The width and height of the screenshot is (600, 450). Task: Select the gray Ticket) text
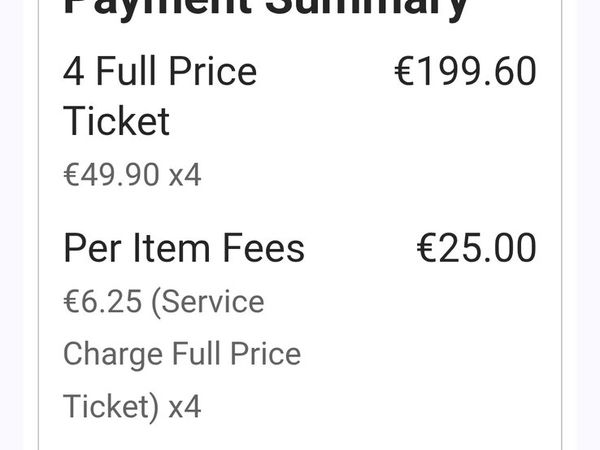[111, 407]
